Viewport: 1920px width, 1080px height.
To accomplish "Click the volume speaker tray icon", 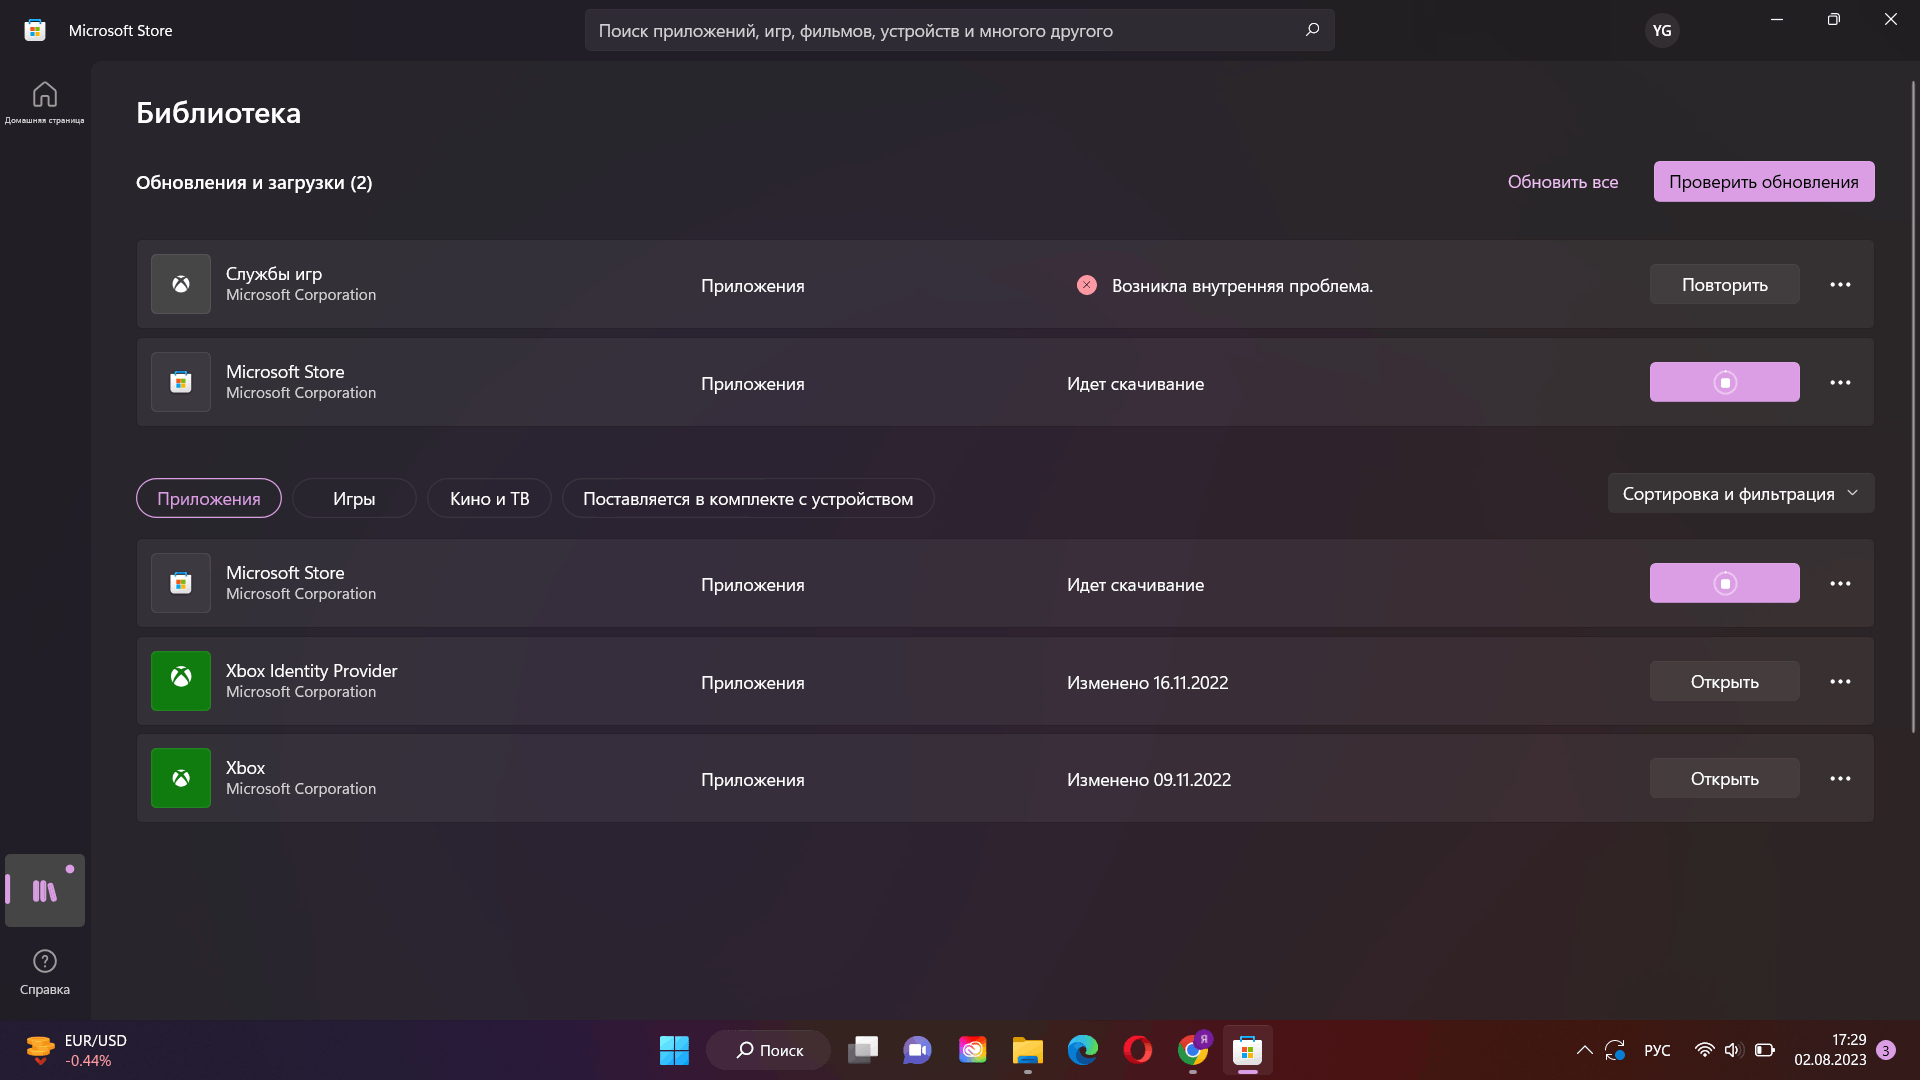I will pos(1733,1050).
